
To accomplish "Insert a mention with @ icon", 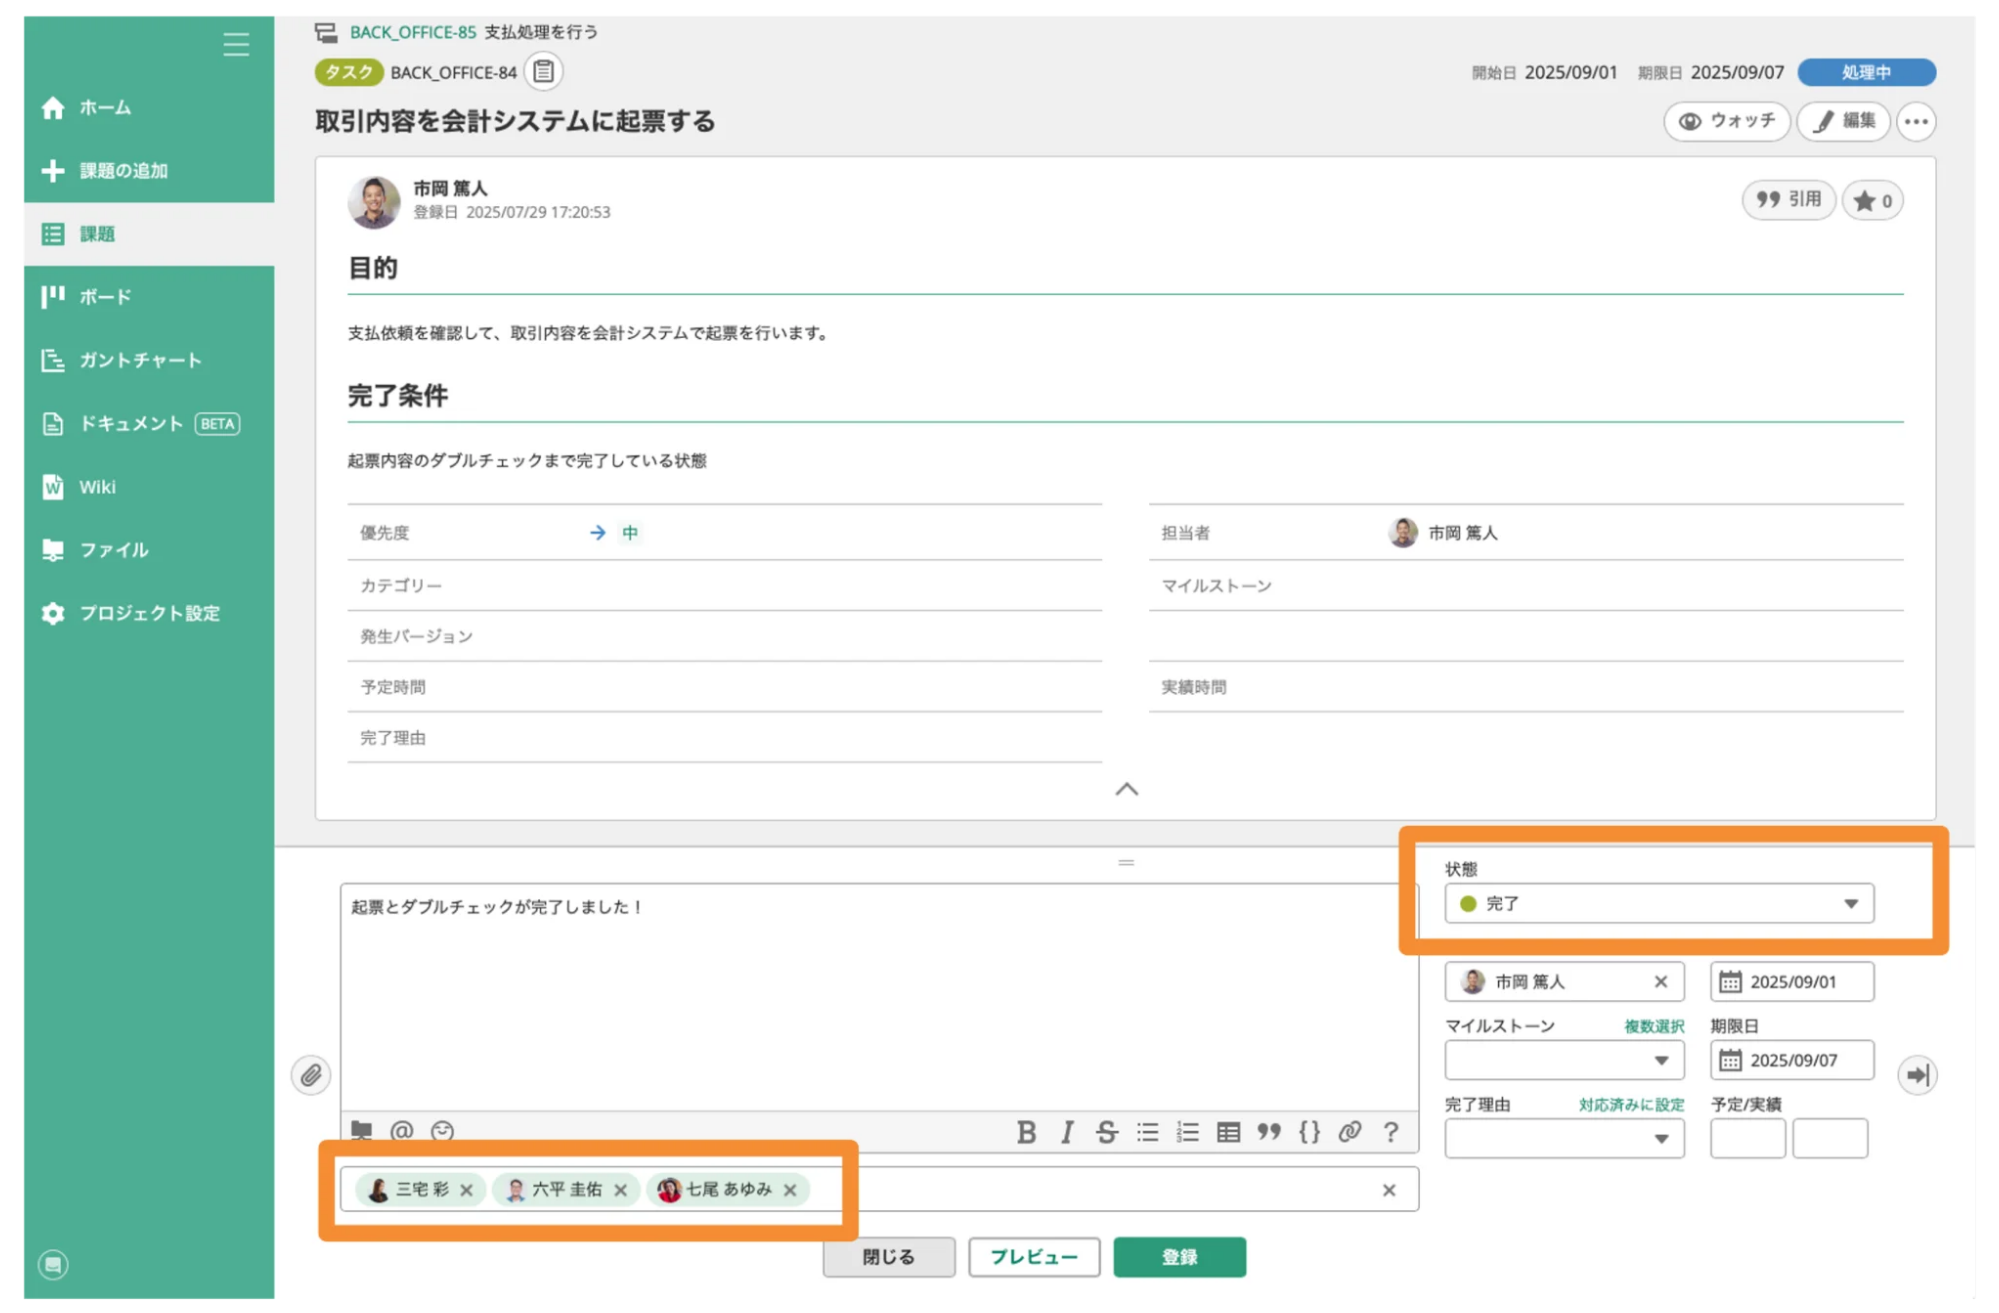I will tap(402, 1131).
